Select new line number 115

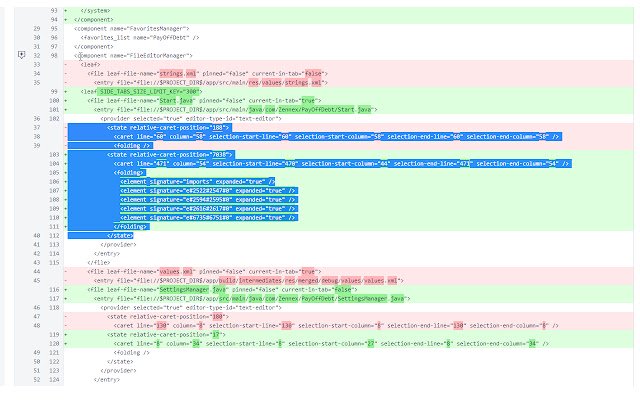click(x=54, y=262)
